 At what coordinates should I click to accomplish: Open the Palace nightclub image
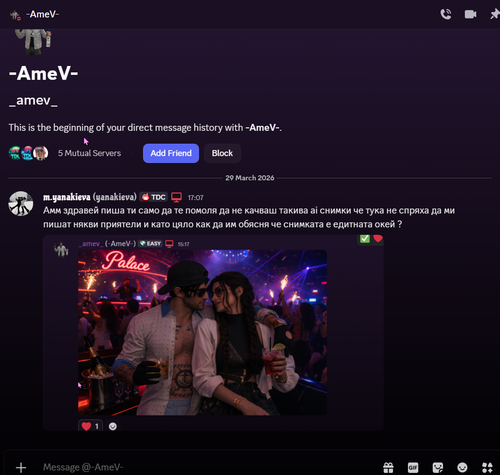202,332
